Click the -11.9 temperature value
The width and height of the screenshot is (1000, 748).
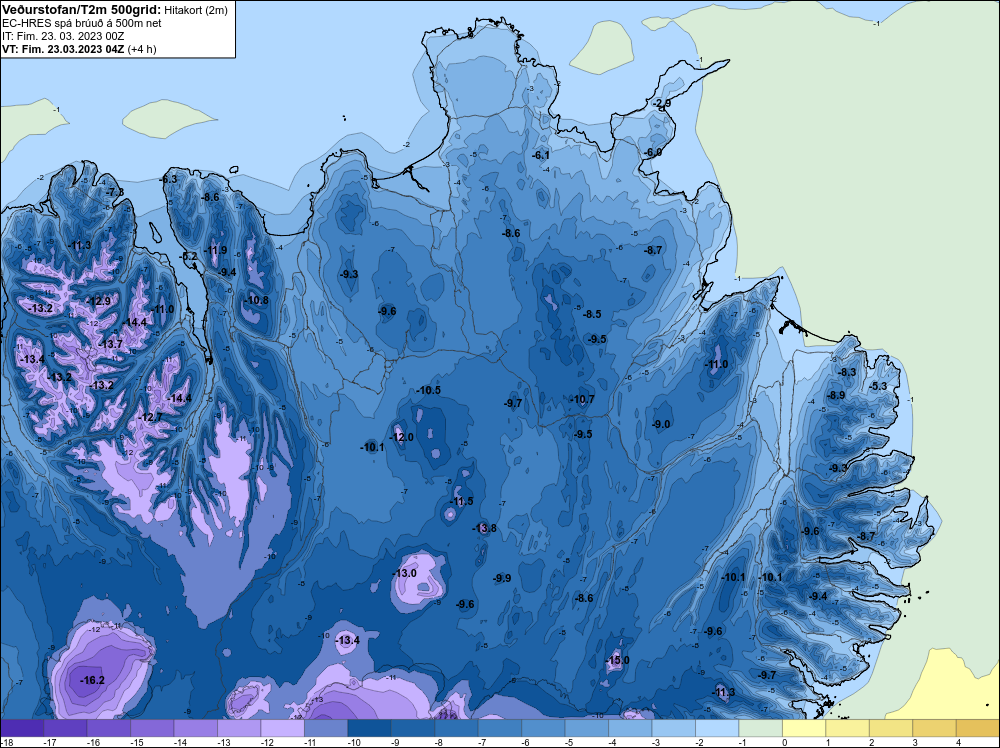216,250
